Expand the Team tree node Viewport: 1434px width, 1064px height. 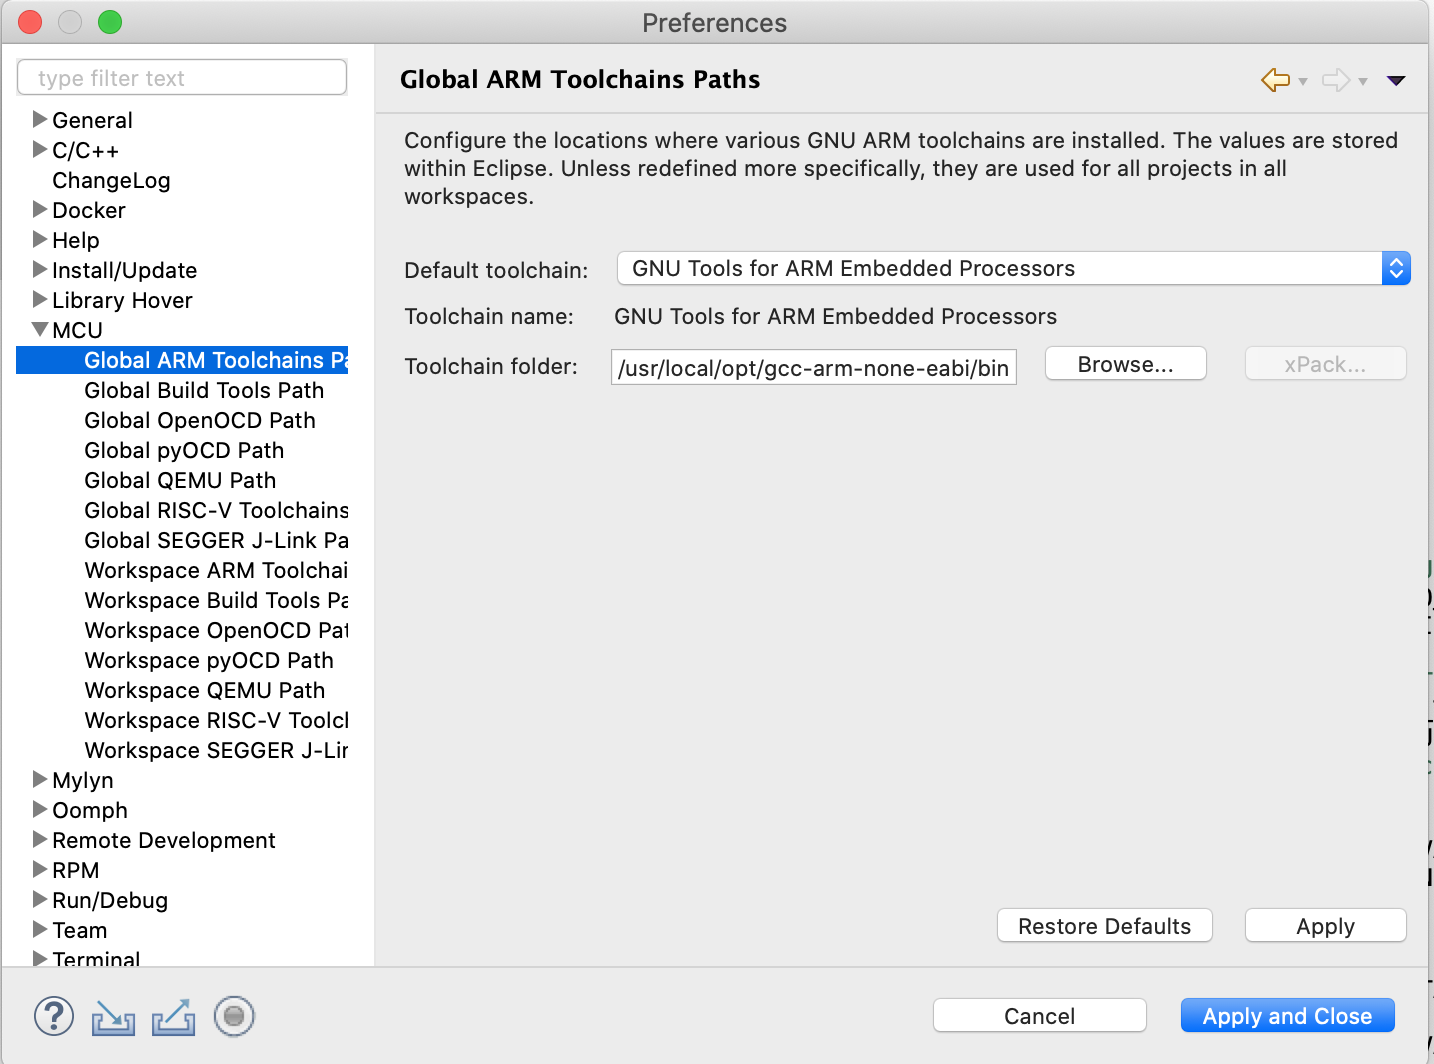pos(40,929)
